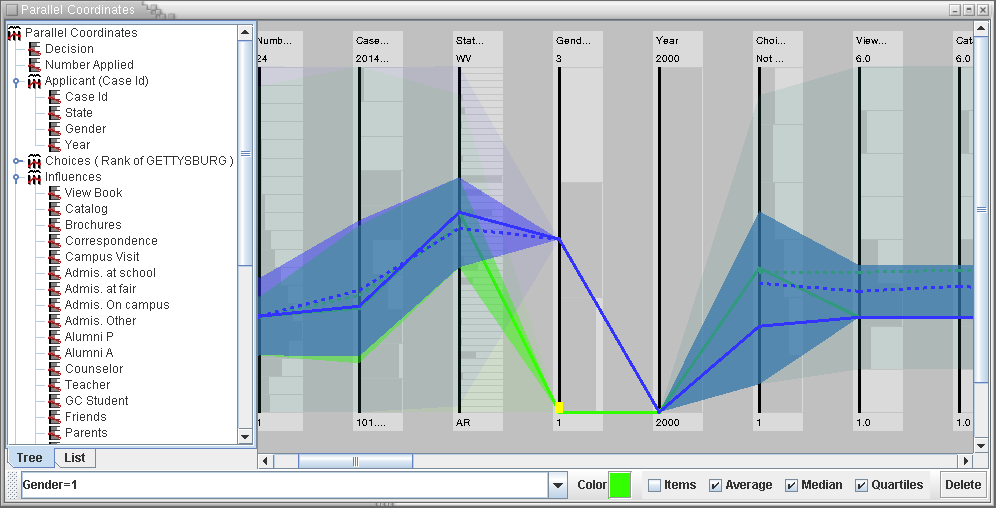Open the Gender=1 selection dropdown
Viewport: 996px width, 508px height.
(x=558, y=485)
